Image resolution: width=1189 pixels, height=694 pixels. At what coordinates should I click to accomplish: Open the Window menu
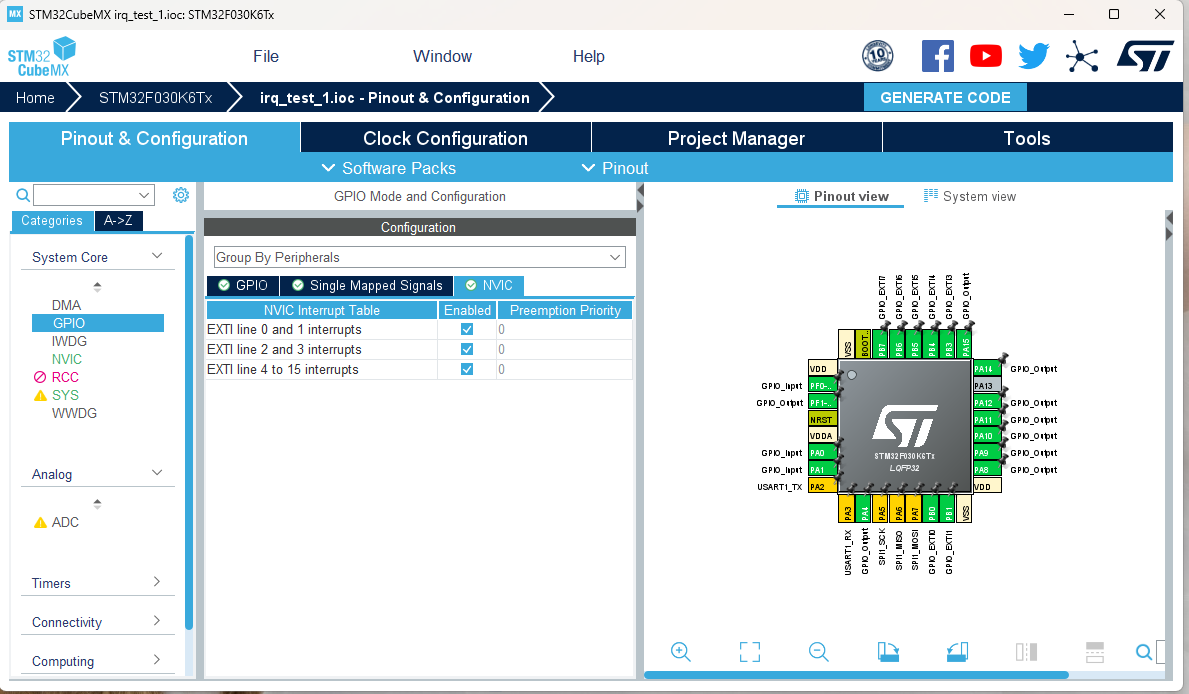coord(442,56)
